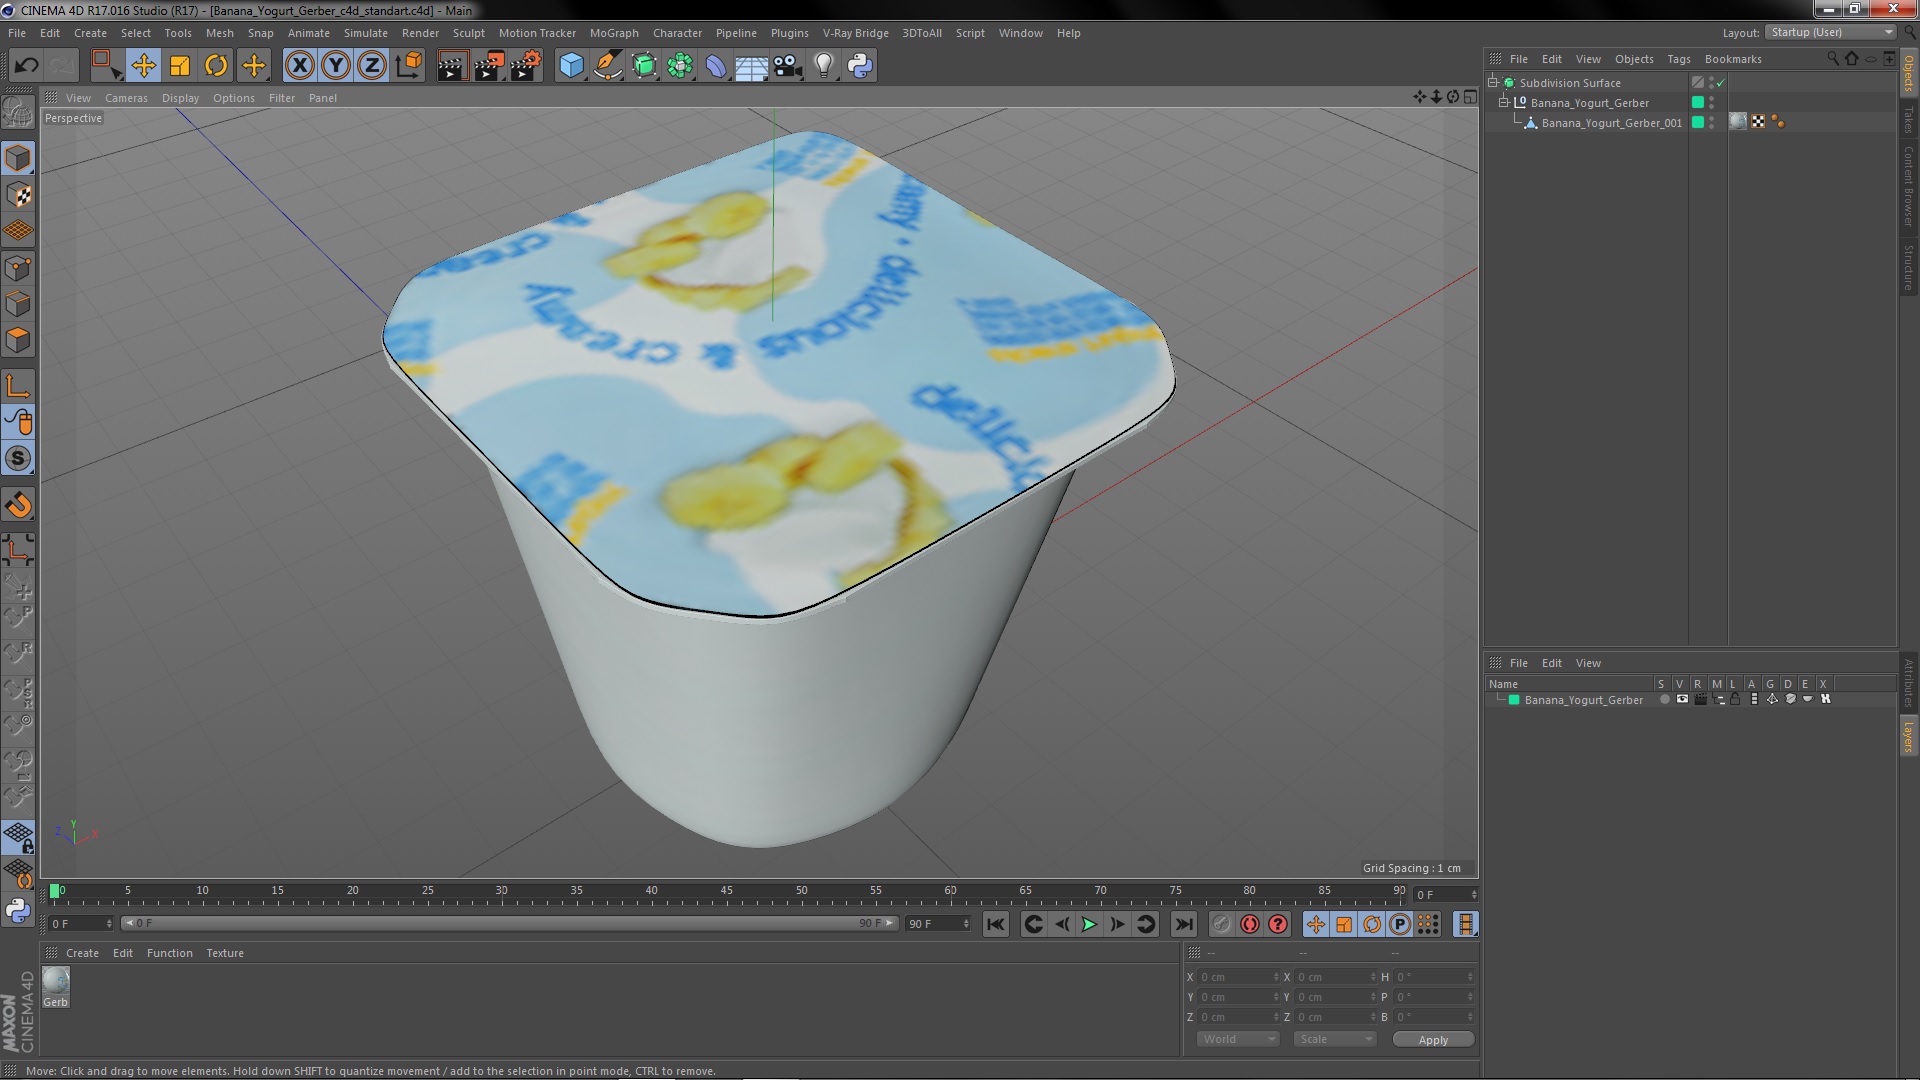The height and width of the screenshot is (1080, 1920).
Task: Open the V-Ray Bridge menu
Action: pos(855,33)
